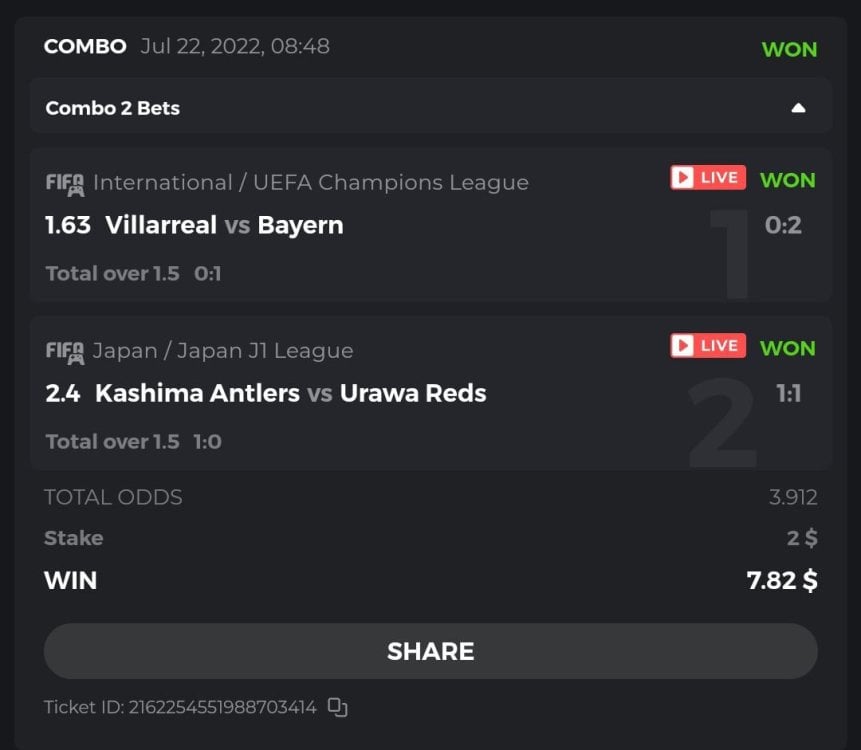
Task: Select the Villarreal team name
Action: point(160,225)
